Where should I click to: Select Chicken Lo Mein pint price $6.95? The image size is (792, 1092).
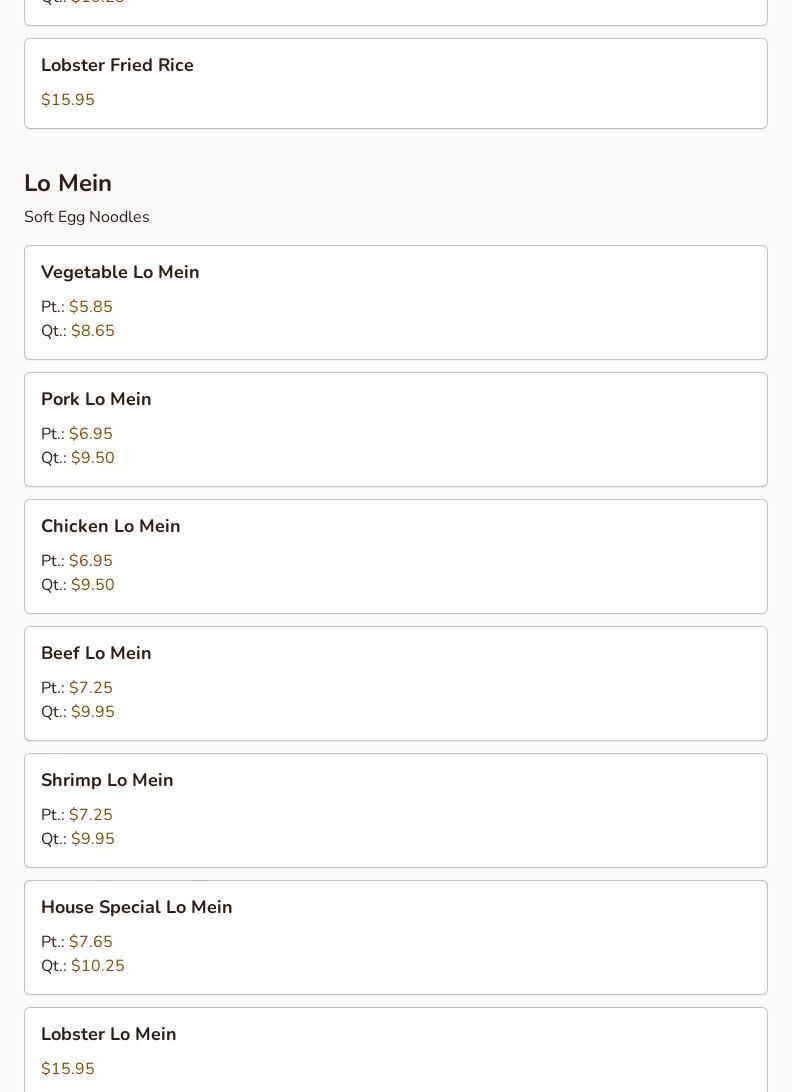coord(90,561)
